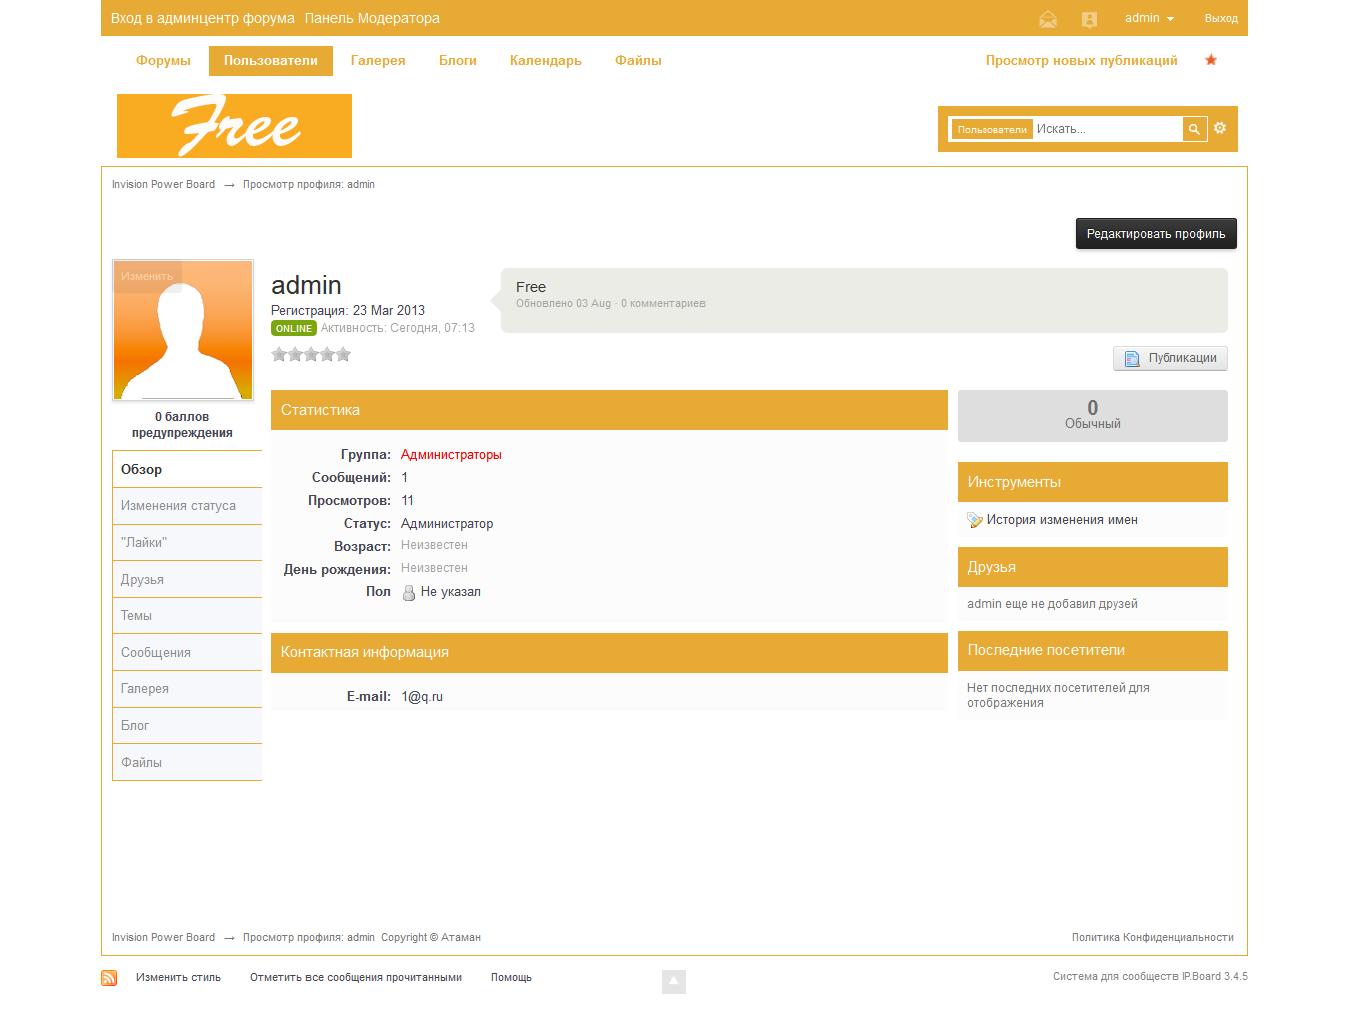1349x1016 pixels.
Task: Expand the admin user dropdown menu
Action: coord(1149,18)
